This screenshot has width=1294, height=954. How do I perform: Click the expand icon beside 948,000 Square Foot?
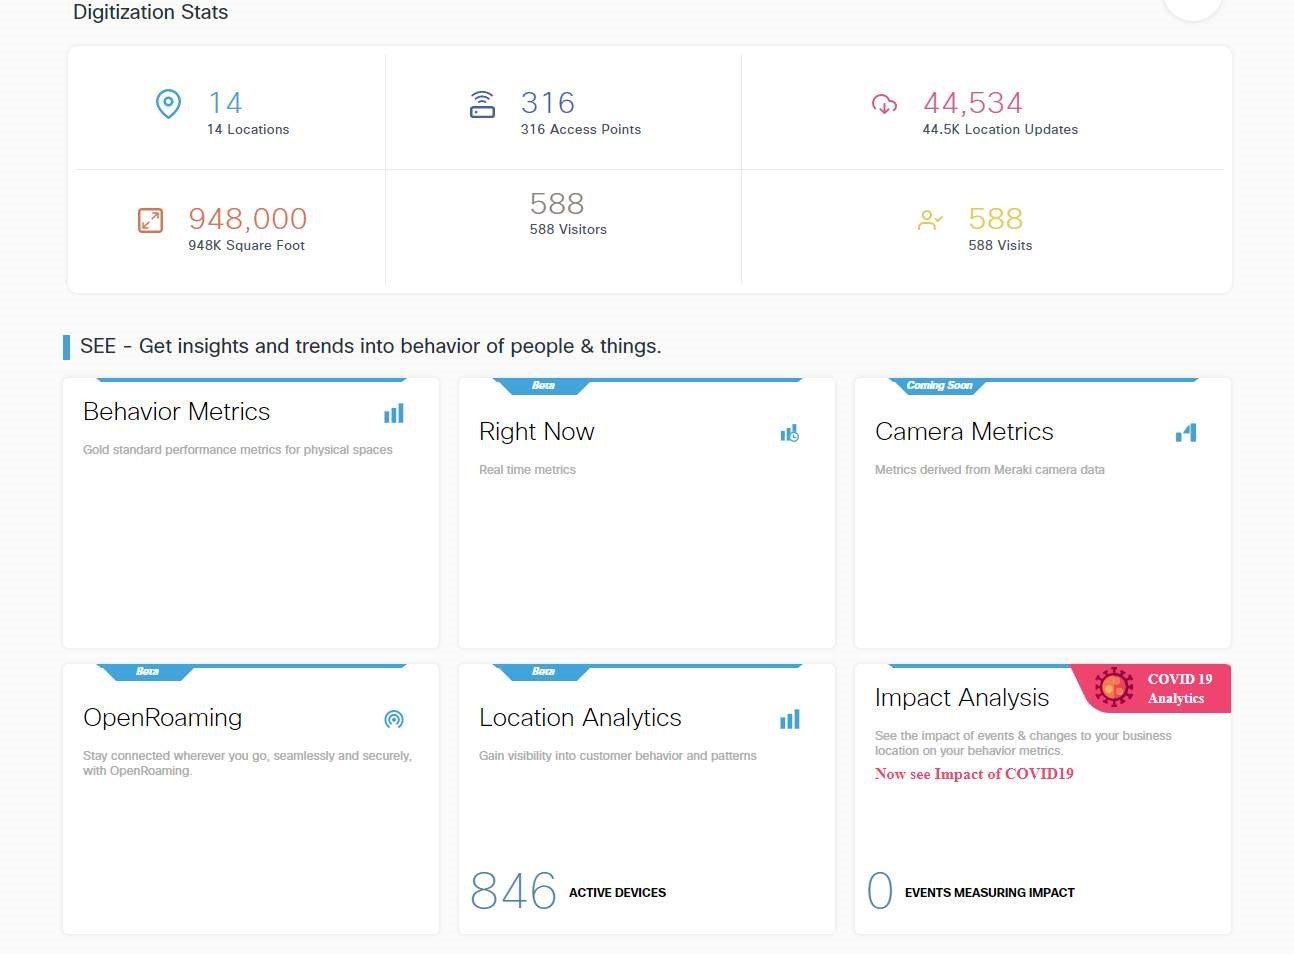(150, 220)
